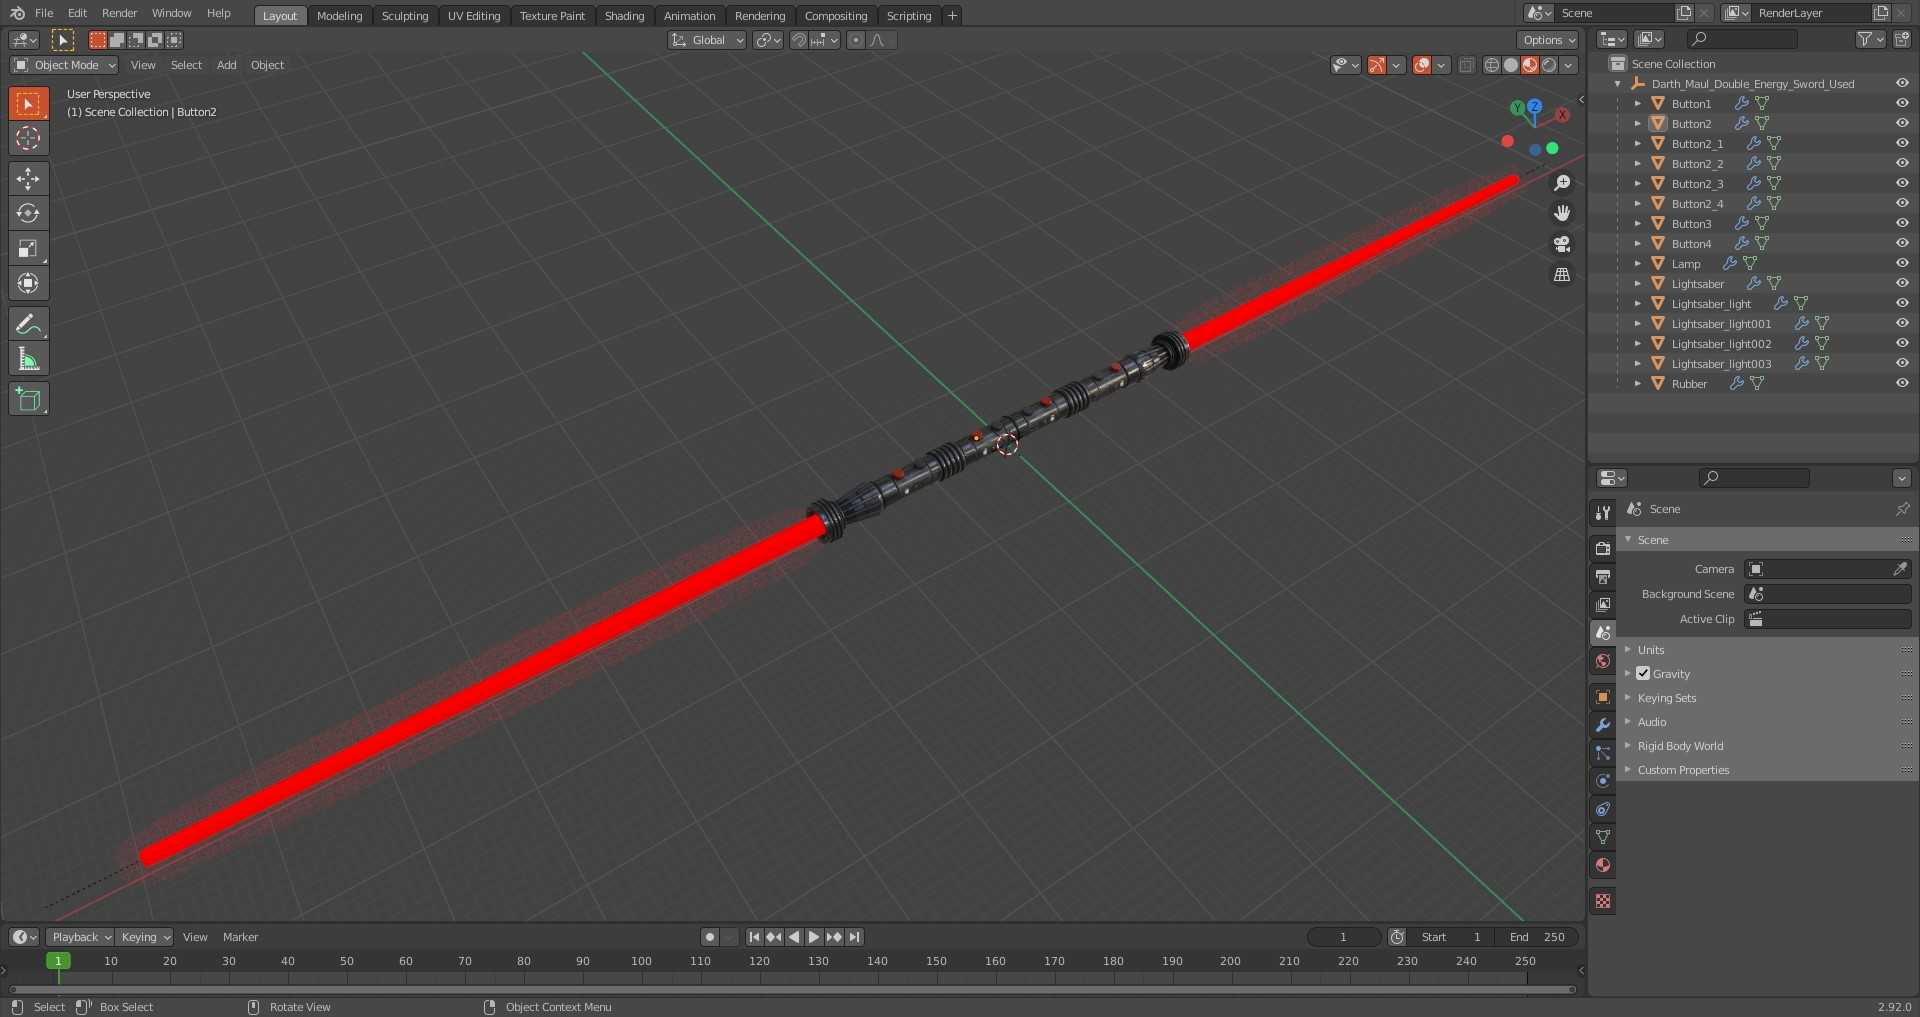Hide the Lightsaber object
1920x1017 pixels.
[1902, 283]
